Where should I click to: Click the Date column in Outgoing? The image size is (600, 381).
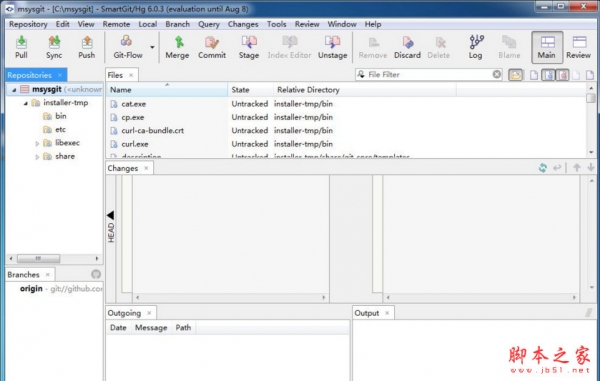pos(118,327)
